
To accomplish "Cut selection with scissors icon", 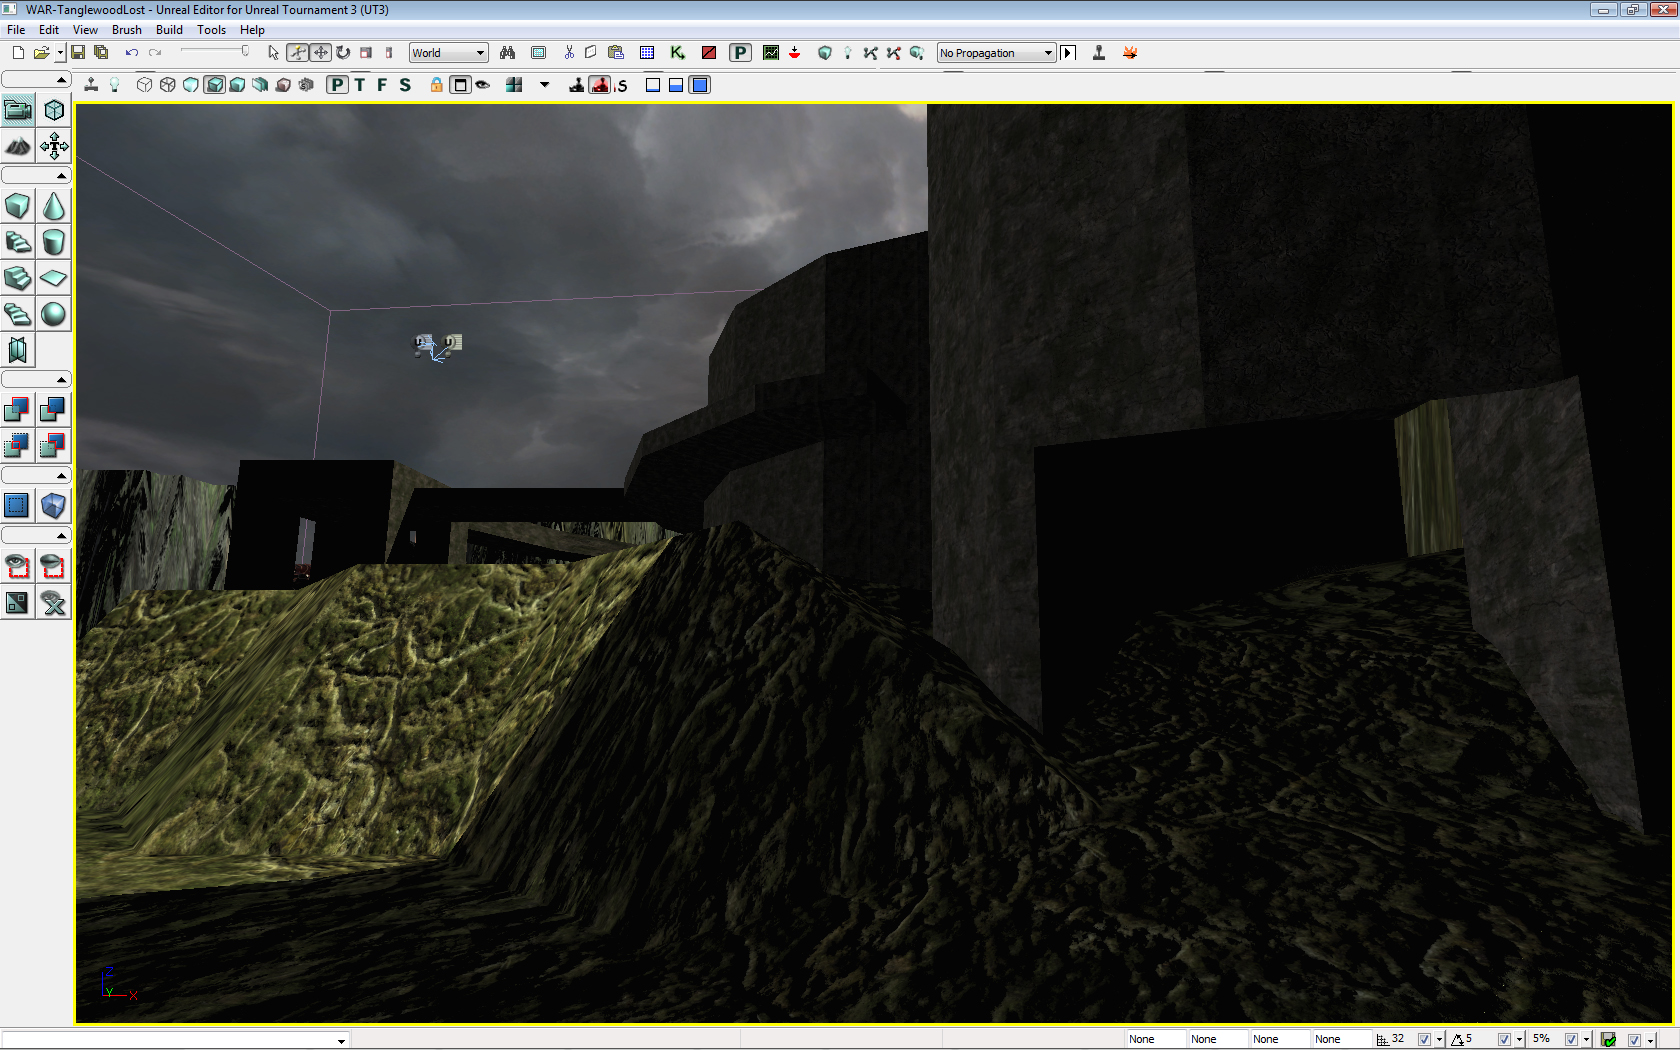I will point(569,53).
